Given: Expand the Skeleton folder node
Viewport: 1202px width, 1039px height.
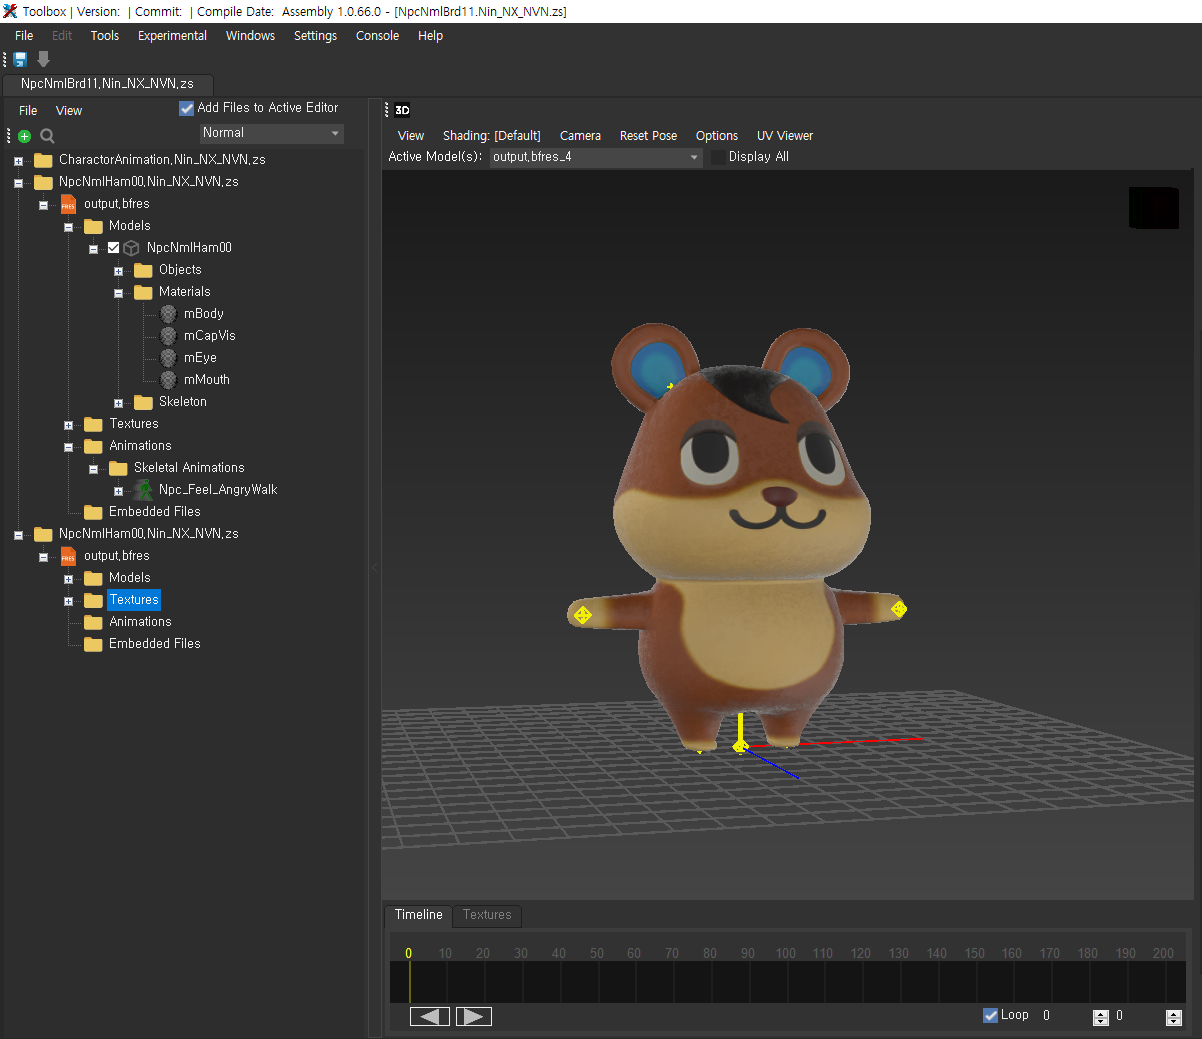Looking at the screenshot, I should pos(118,403).
